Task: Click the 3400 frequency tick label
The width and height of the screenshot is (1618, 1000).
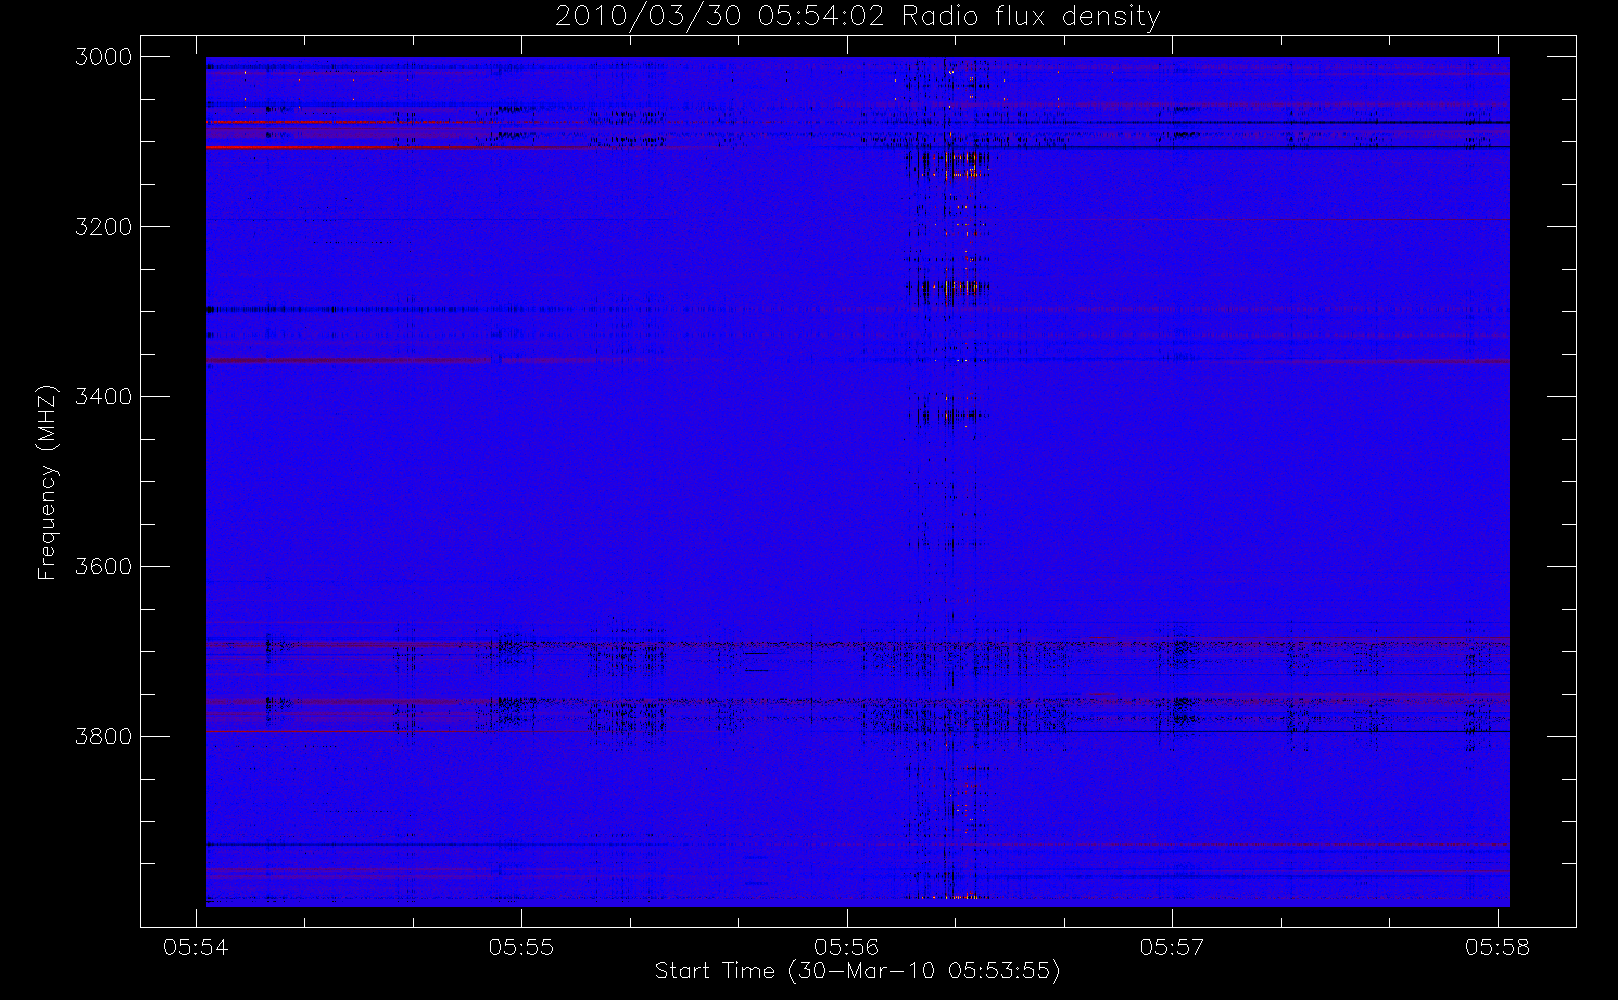Action: (104, 397)
